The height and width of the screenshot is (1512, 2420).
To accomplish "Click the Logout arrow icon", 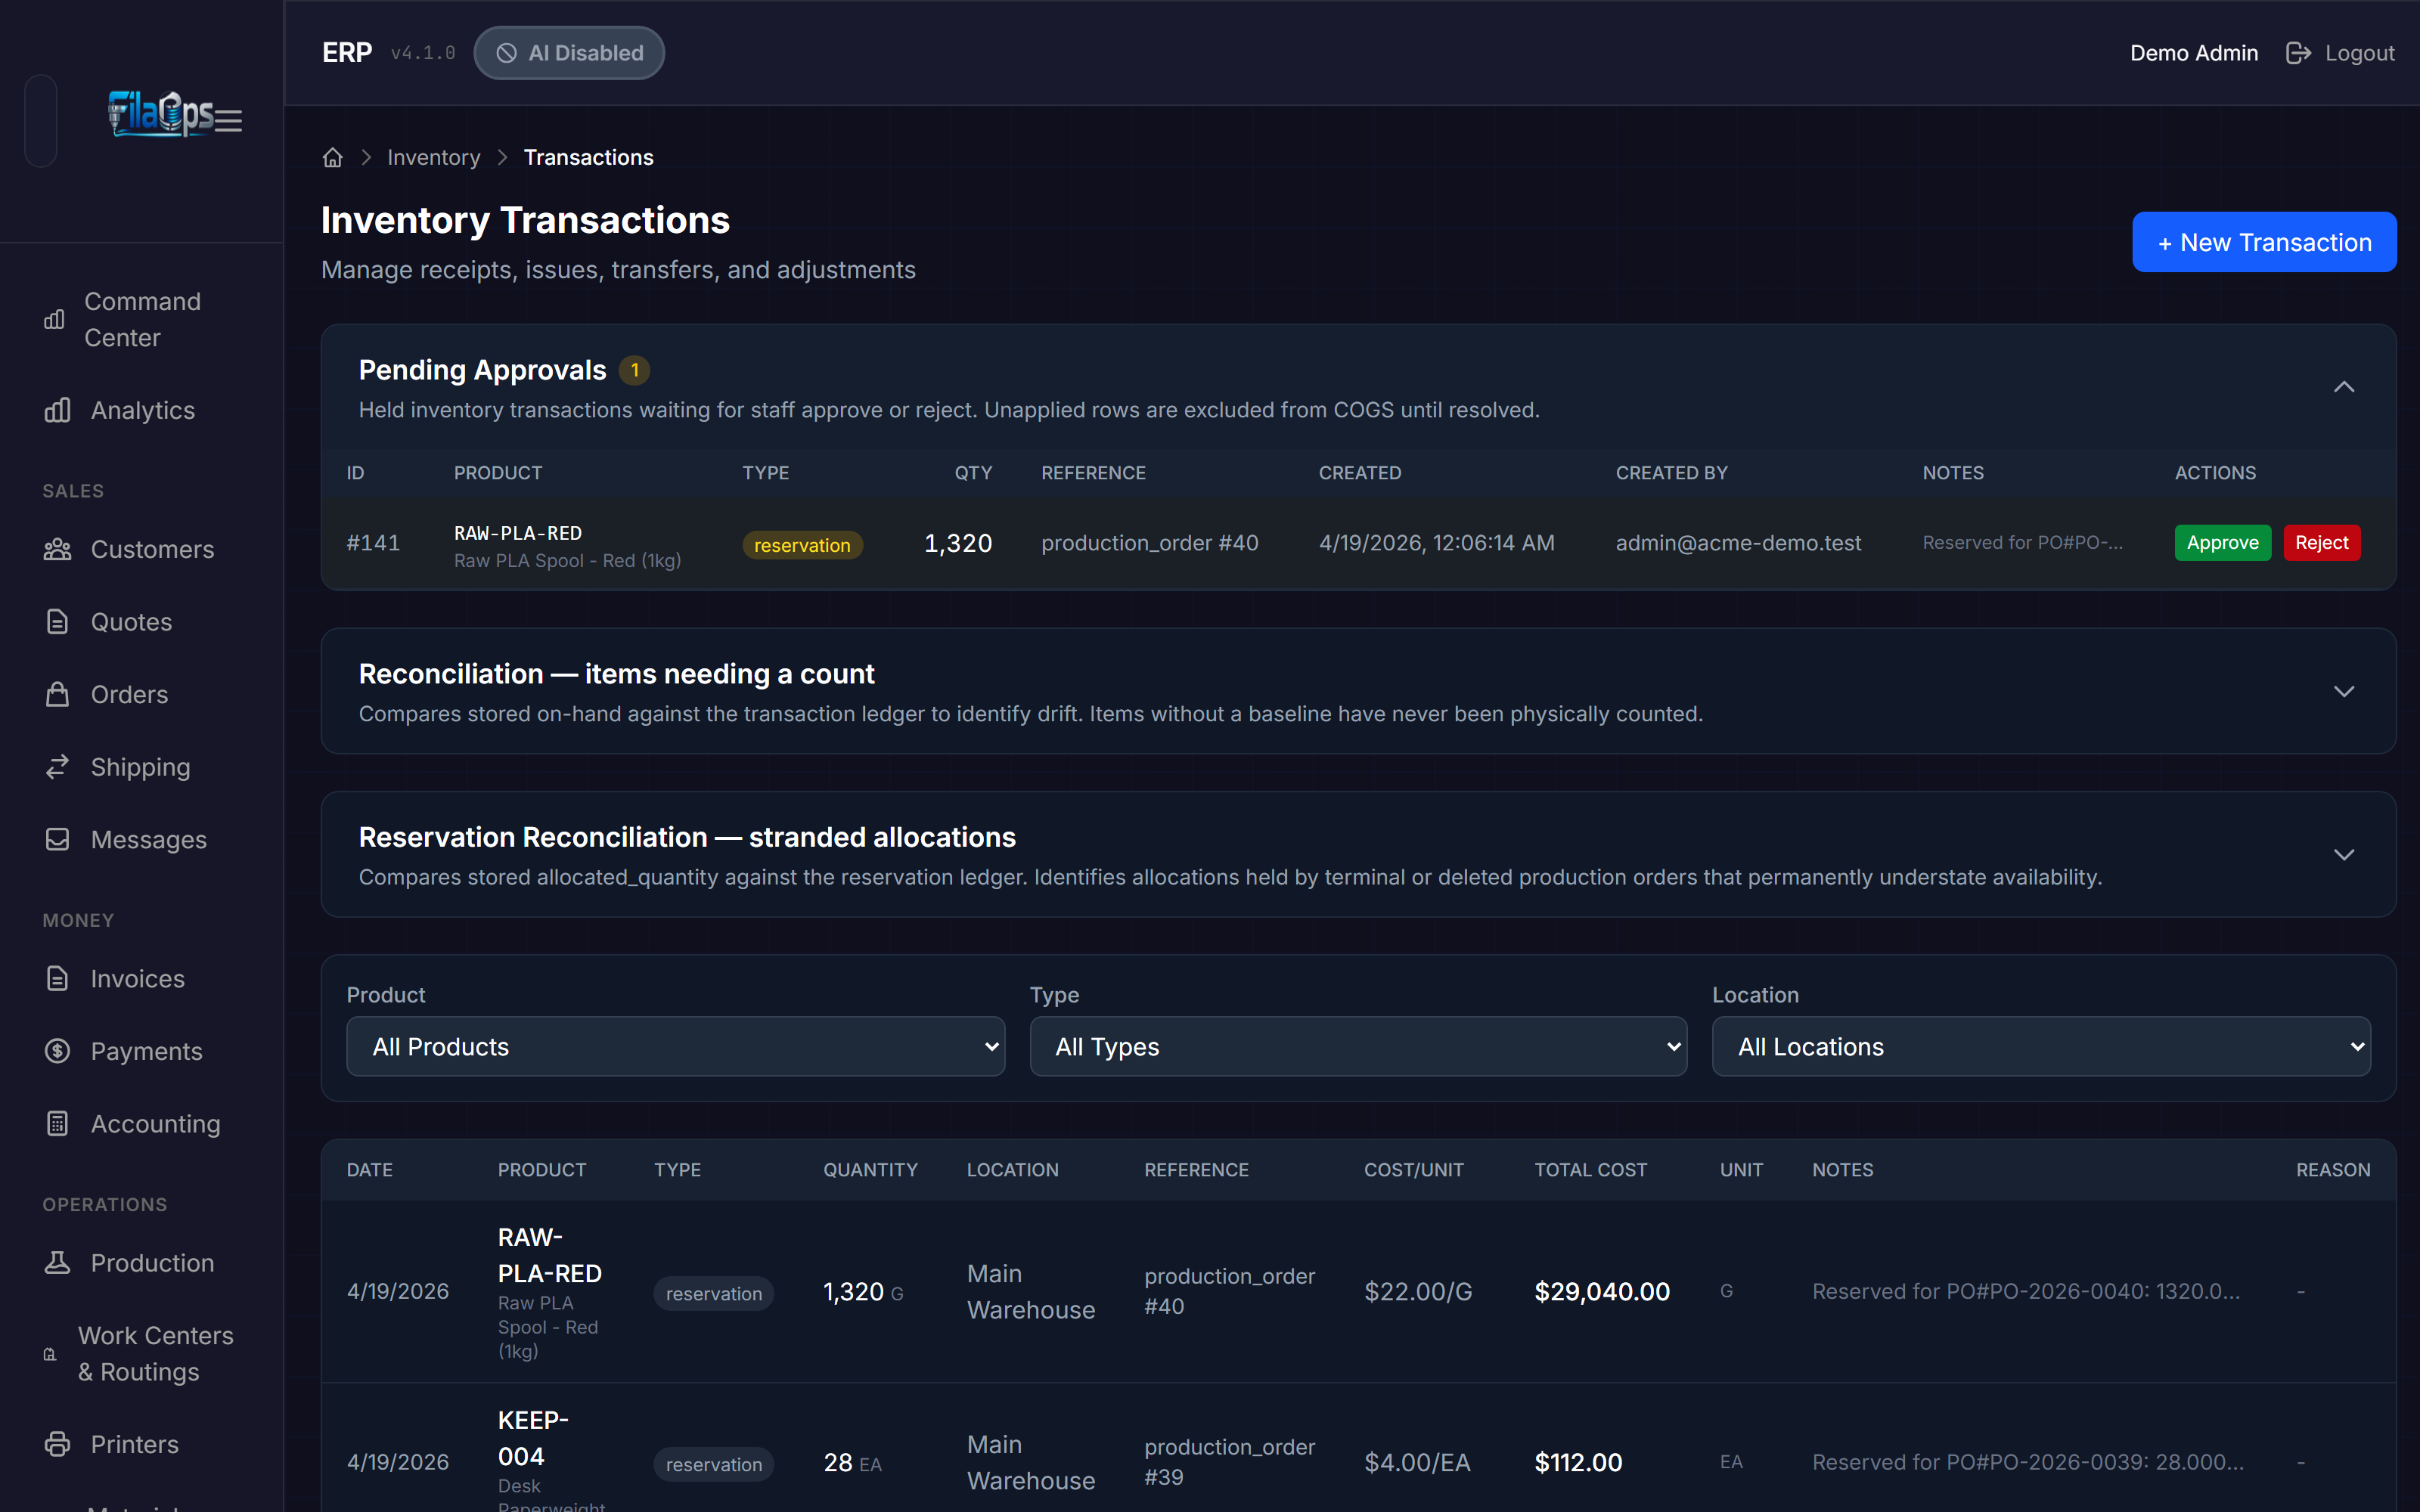I will point(2298,53).
